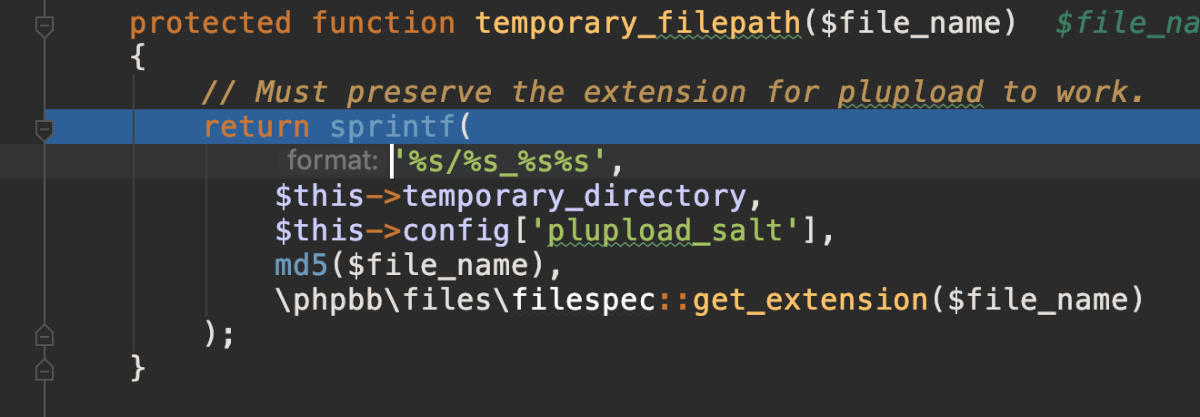
Task: Click the fold end marker beside closing parenthesis
Action: (42, 332)
